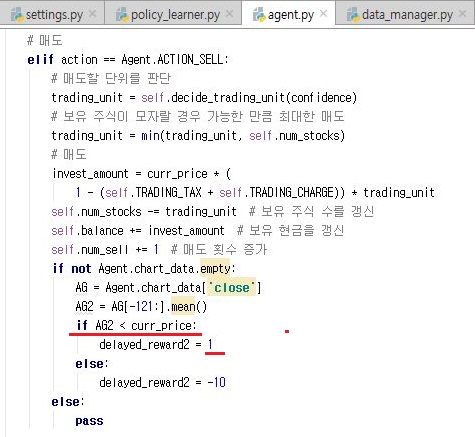This screenshot has height=437, width=475.
Task: Click the highlighted 'mean' call
Action: click(x=183, y=307)
